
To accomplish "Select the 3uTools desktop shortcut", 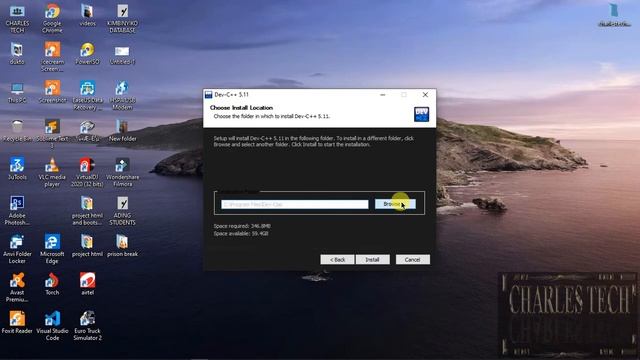I will coord(17,169).
